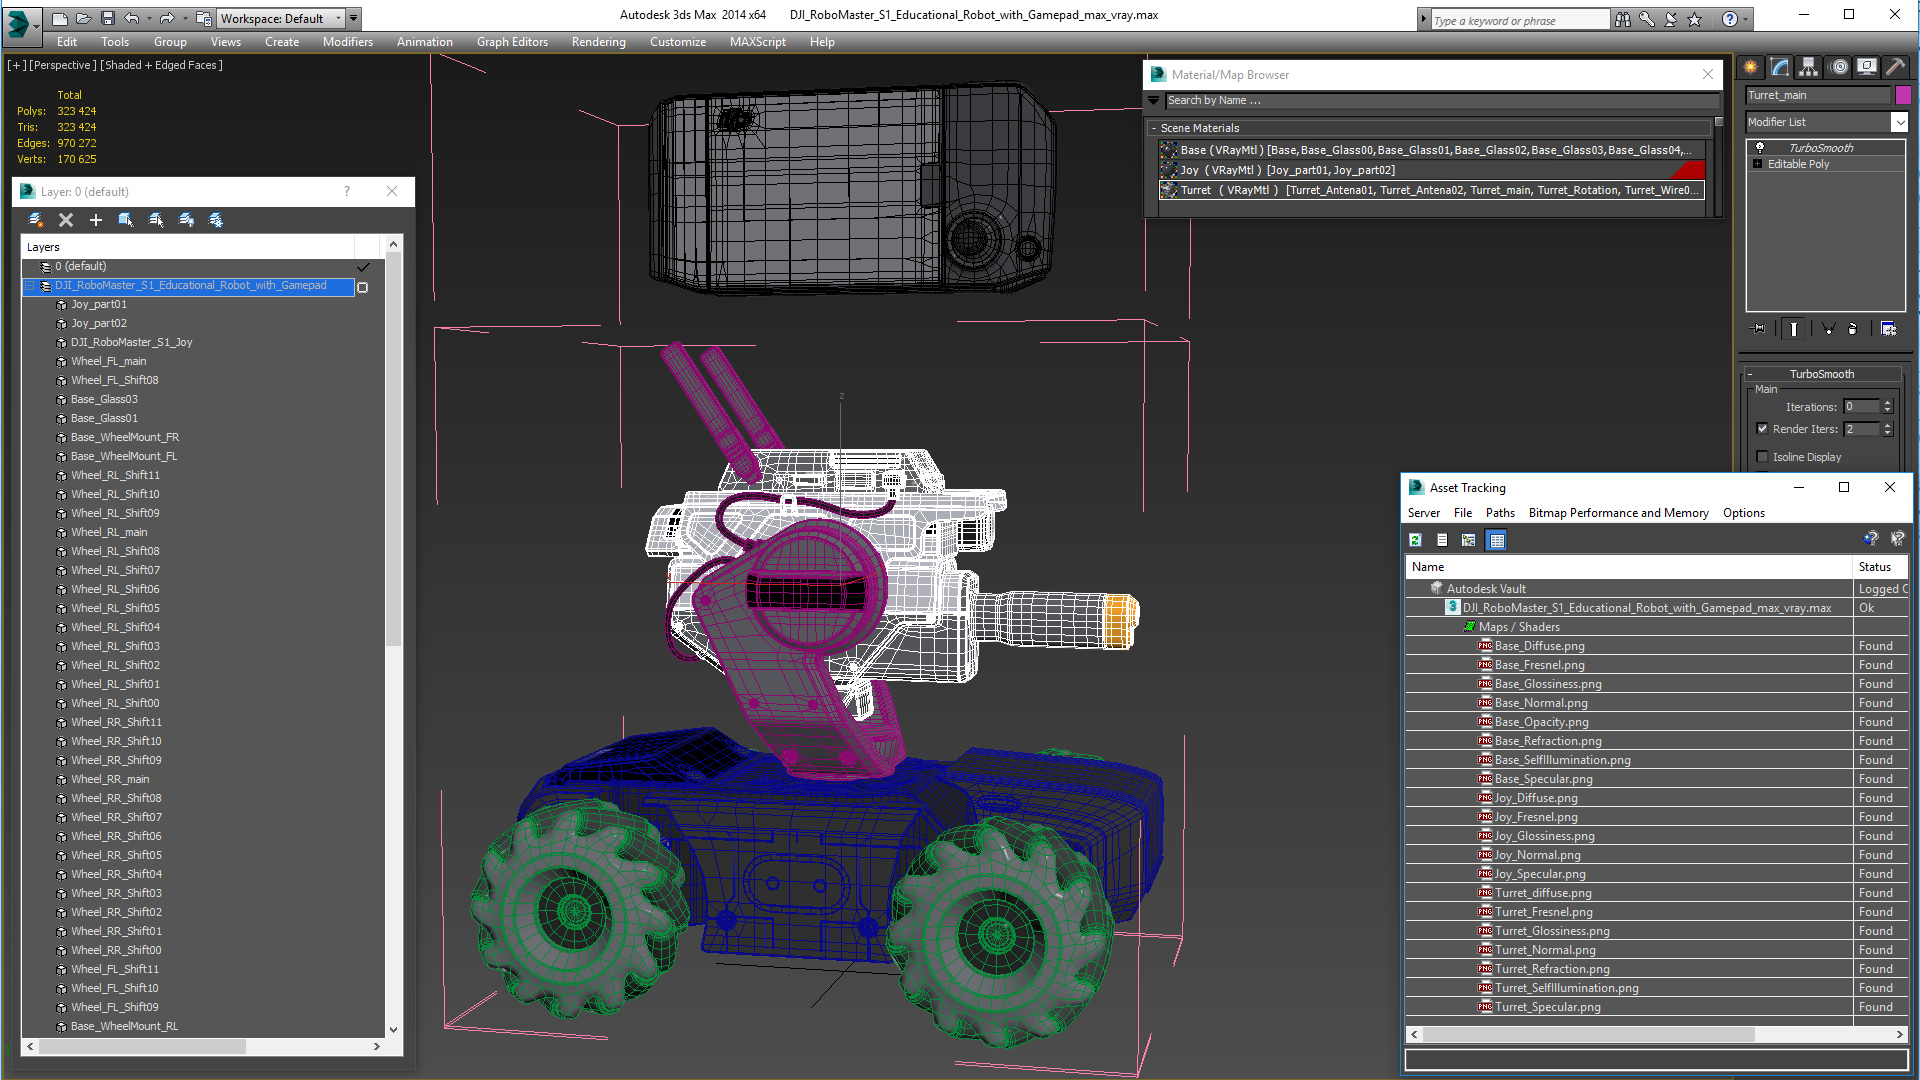
Task: Click the Render Iters spinner arrows
Action: click(x=1887, y=429)
